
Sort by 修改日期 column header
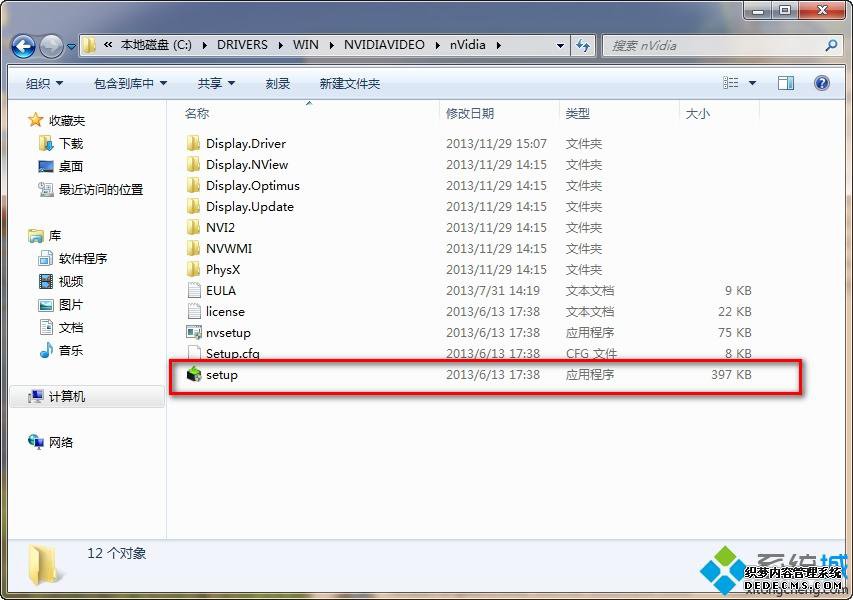tap(469, 113)
